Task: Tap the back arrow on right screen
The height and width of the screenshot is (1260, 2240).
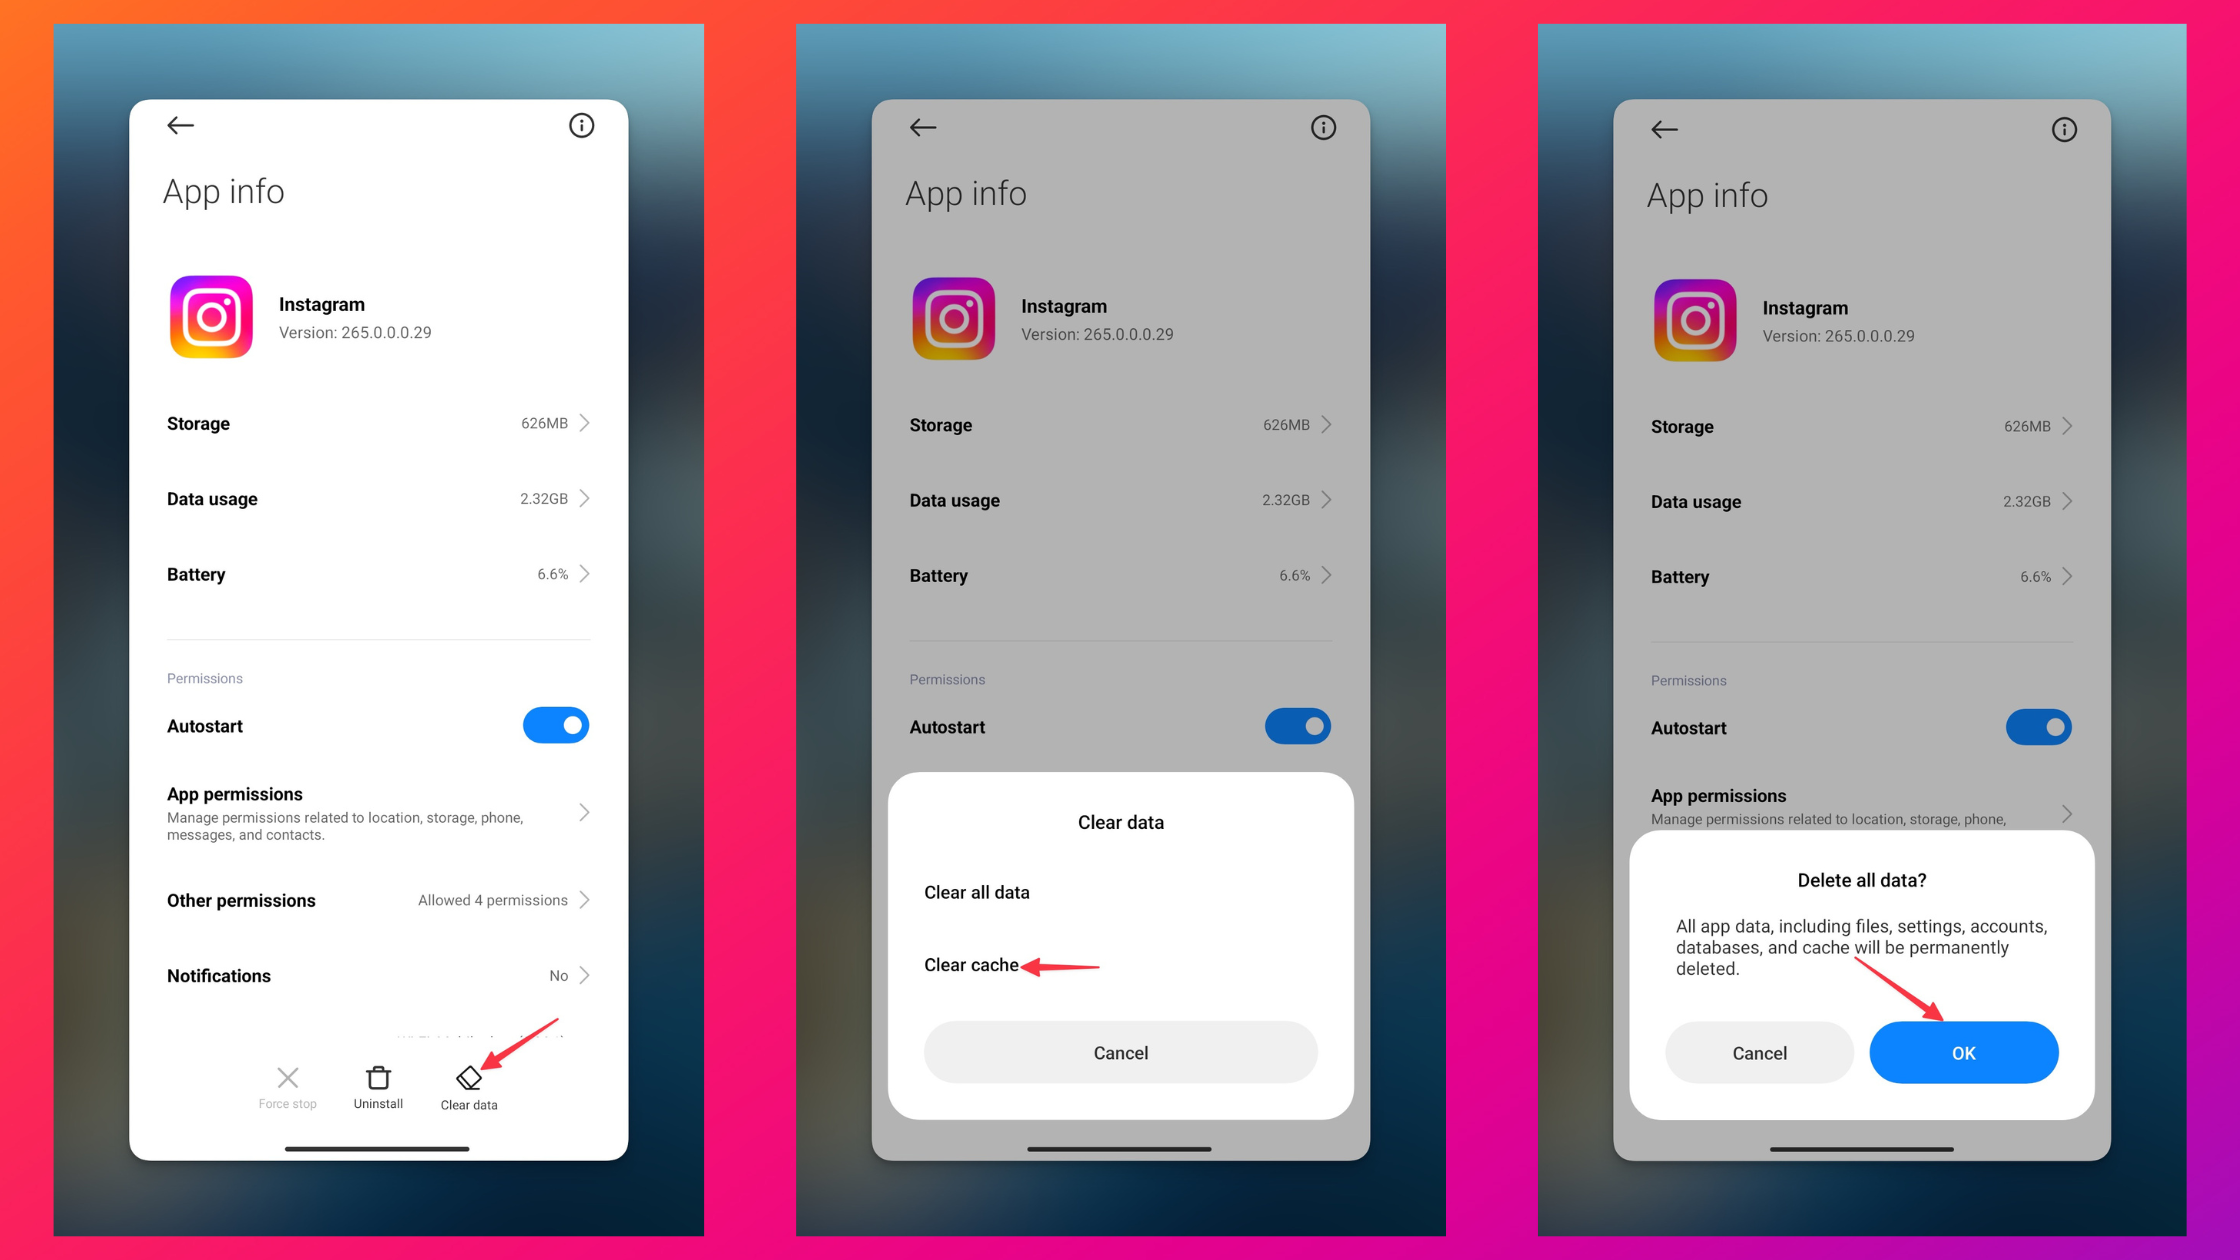Action: pyautogui.click(x=1666, y=128)
